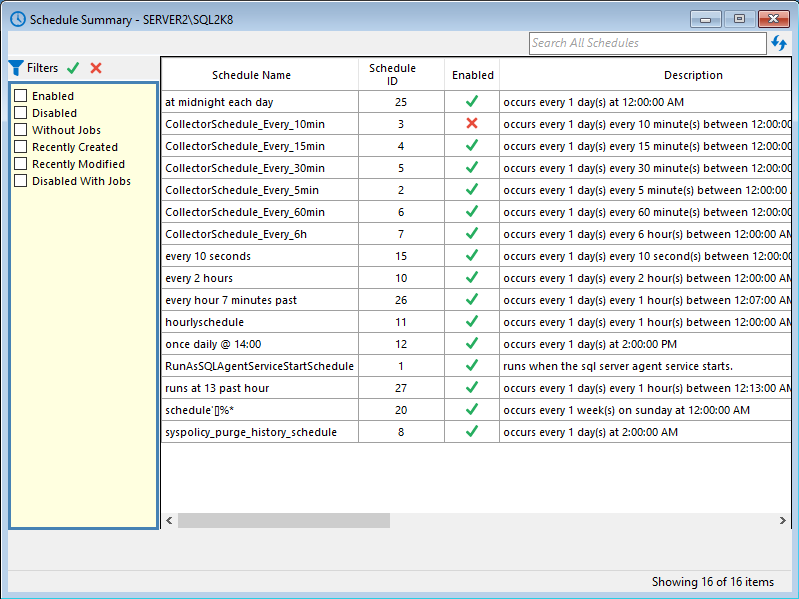Screen dimensions: 799x599
Task: Select the CollectorSchedule_Every_30min row name
Action: [245, 168]
